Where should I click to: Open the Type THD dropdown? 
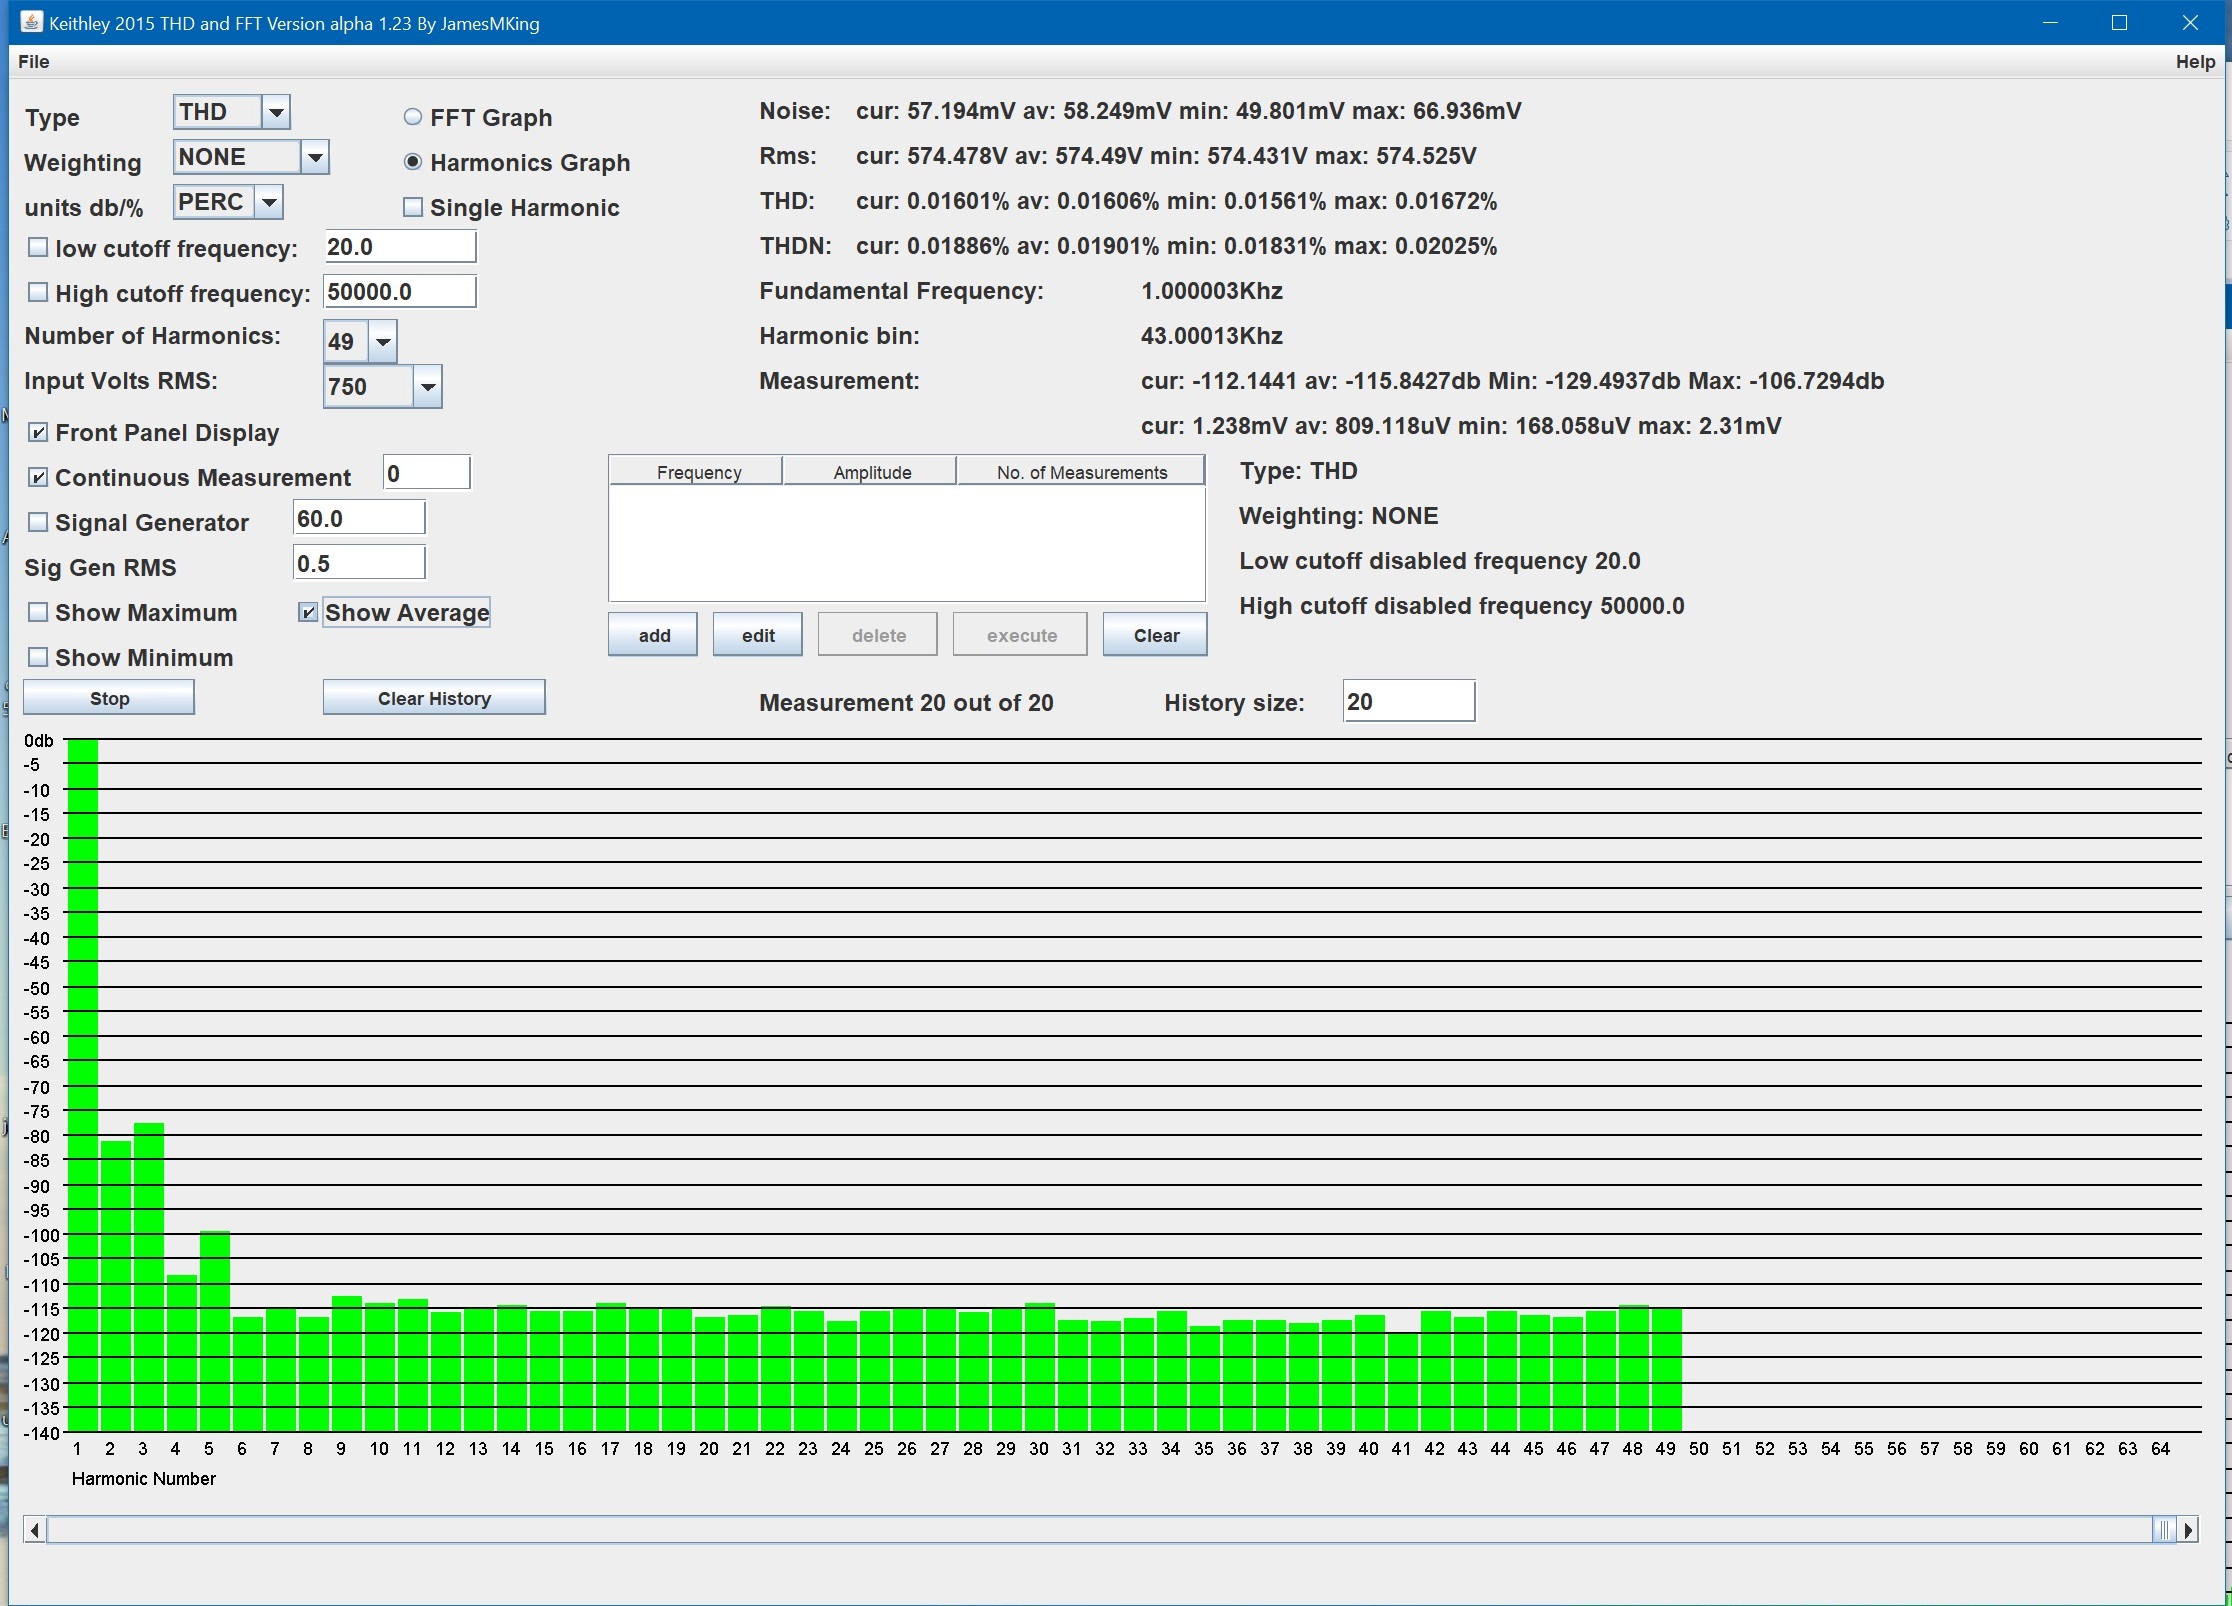[276, 112]
